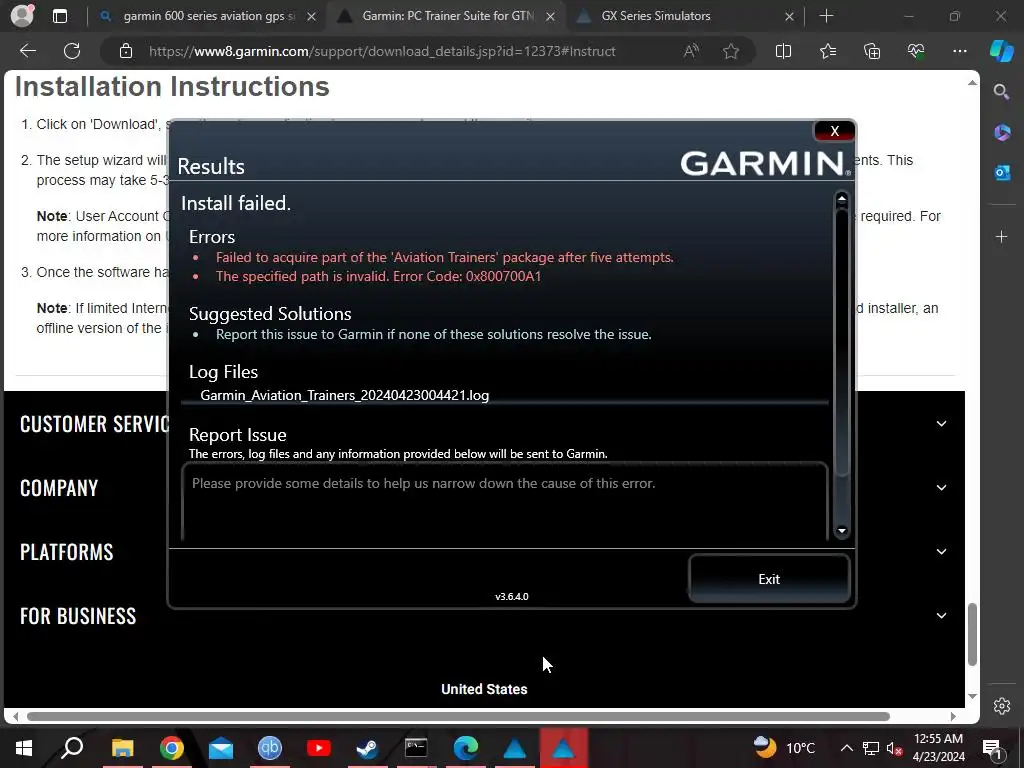Open Command Prompt from taskbar
1024x768 pixels.
(x=416, y=748)
